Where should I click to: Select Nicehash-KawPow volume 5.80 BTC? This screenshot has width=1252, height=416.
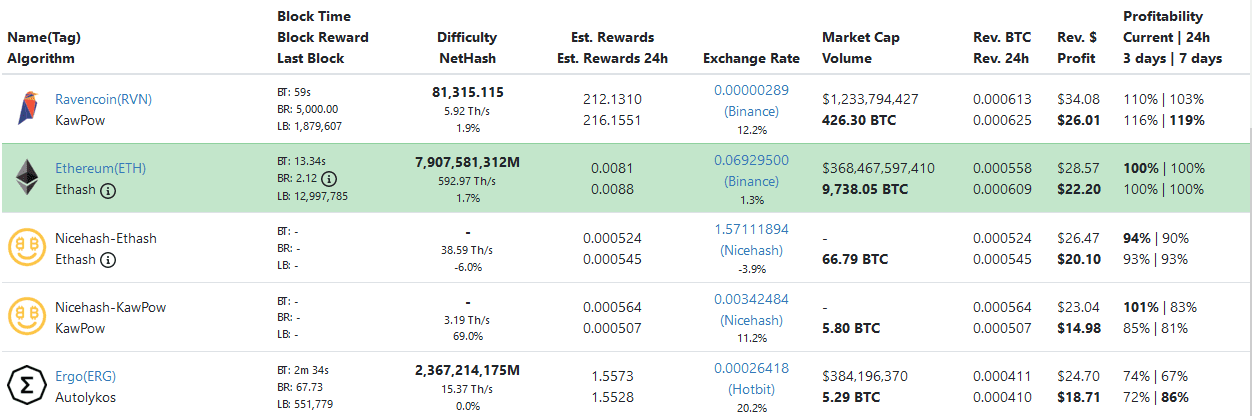tap(851, 329)
